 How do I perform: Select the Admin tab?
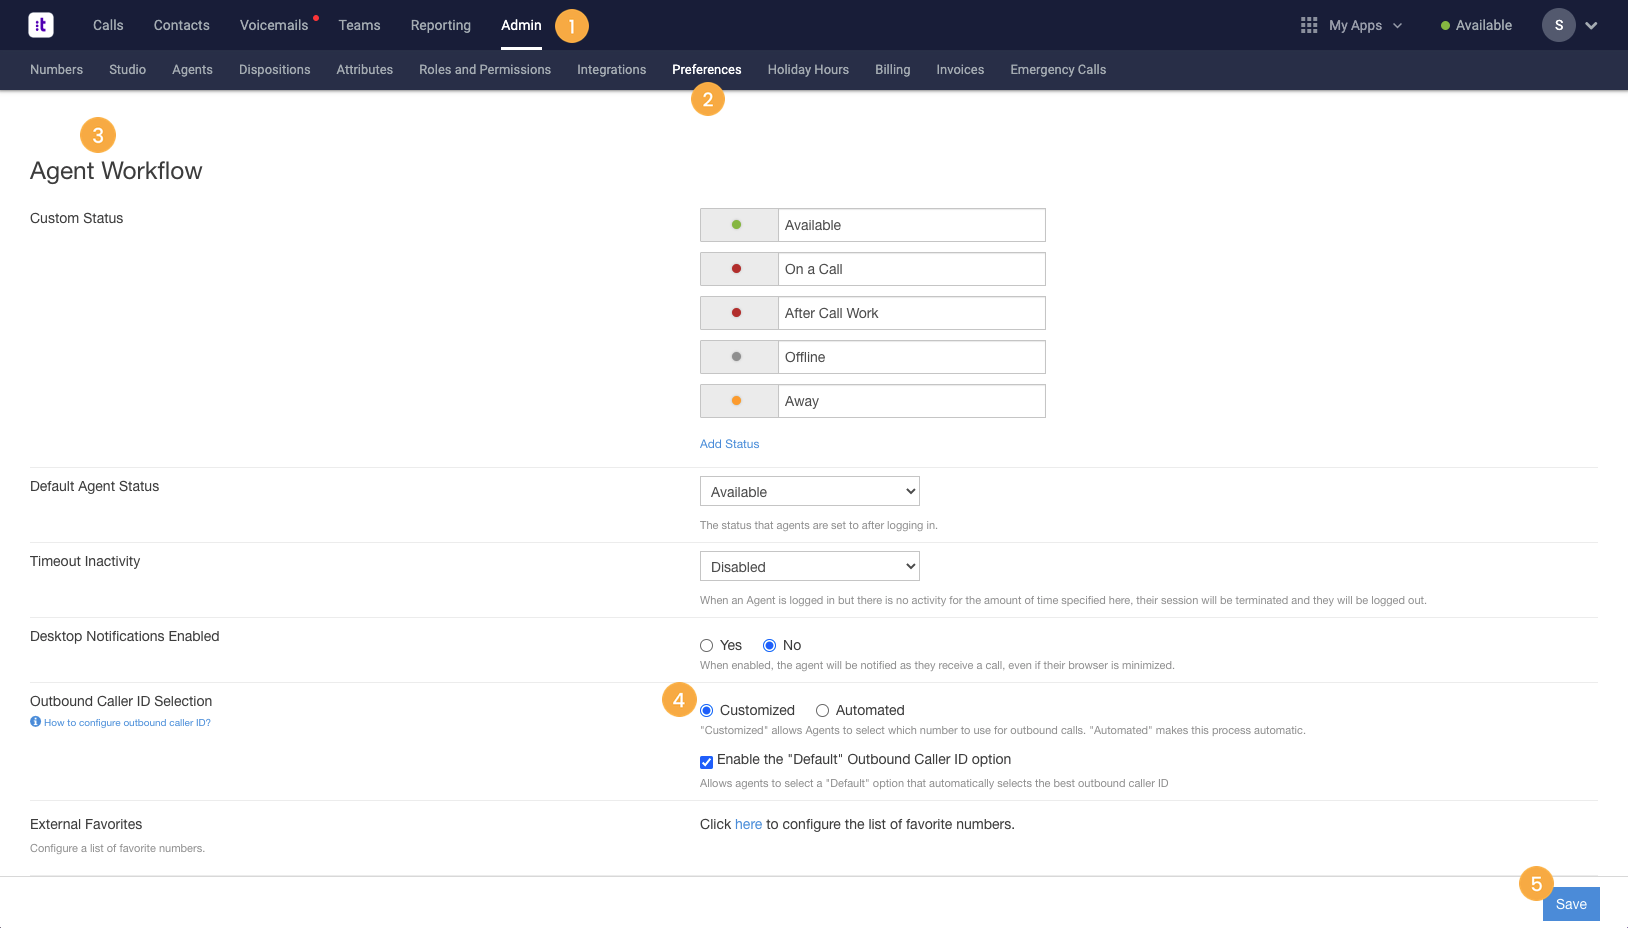(521, 25)
